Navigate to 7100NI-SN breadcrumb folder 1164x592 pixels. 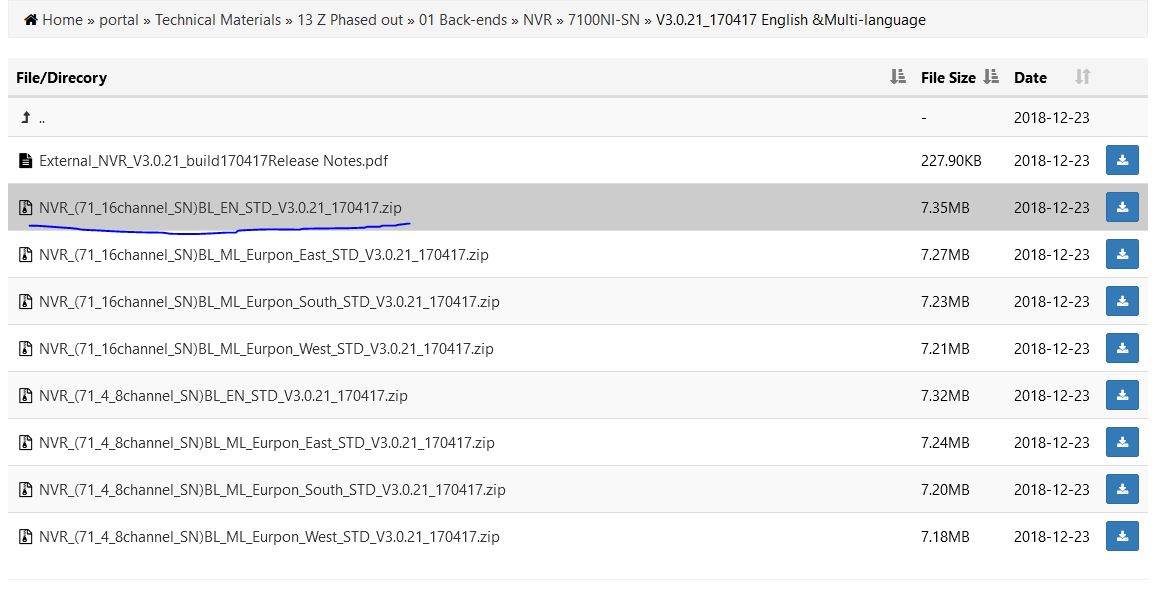click(x=603, y=20)
